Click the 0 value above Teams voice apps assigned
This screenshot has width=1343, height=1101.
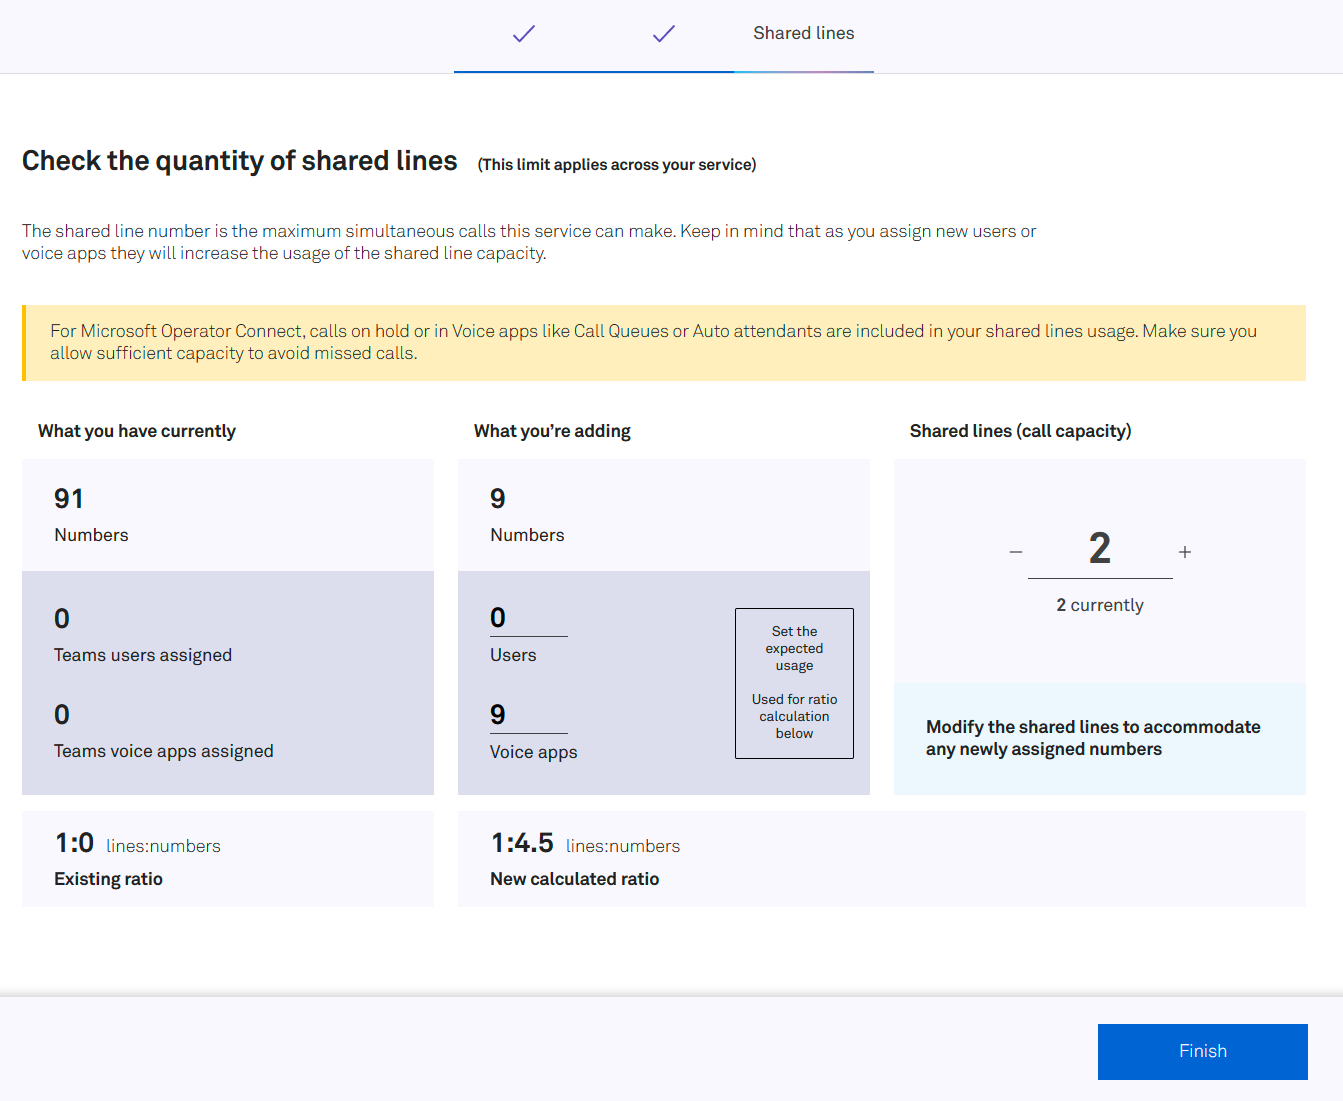(x=62, y=715)
